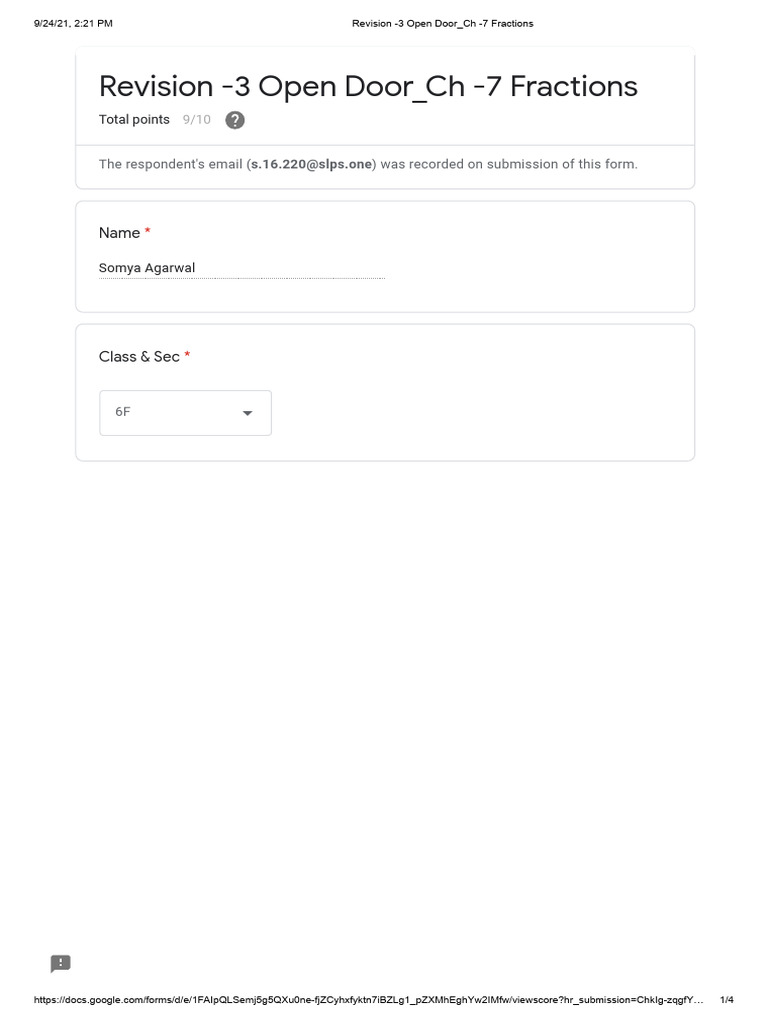Select the 6F text in the dropdown
Viewport: 768px width, 1024px height.
click(x=123, y=412)
